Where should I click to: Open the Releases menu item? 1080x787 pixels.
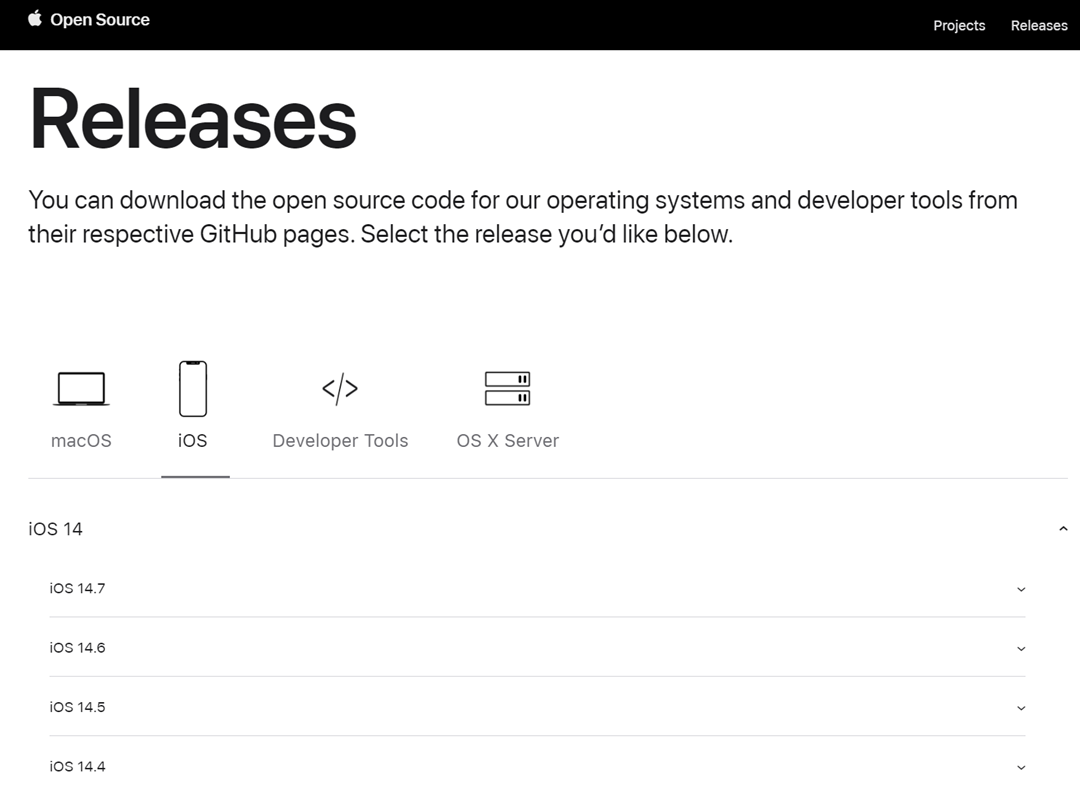point(1039,25)
